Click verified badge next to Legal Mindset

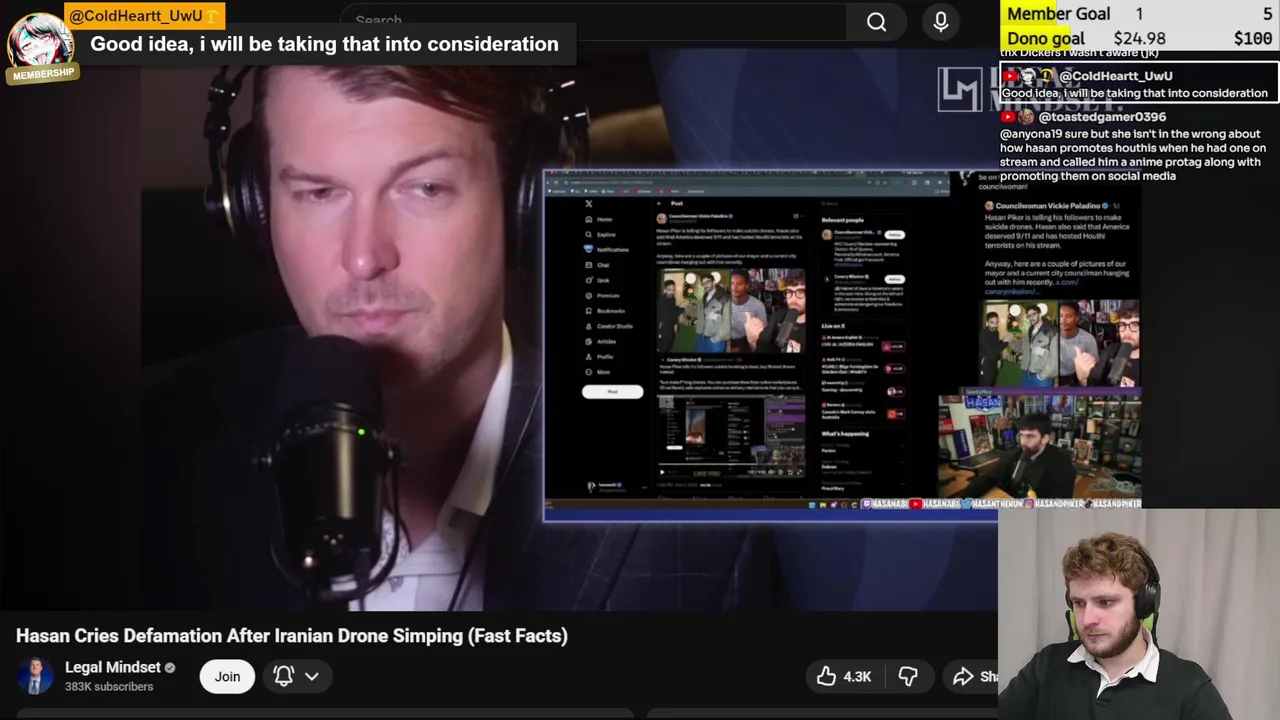point(170,668)
